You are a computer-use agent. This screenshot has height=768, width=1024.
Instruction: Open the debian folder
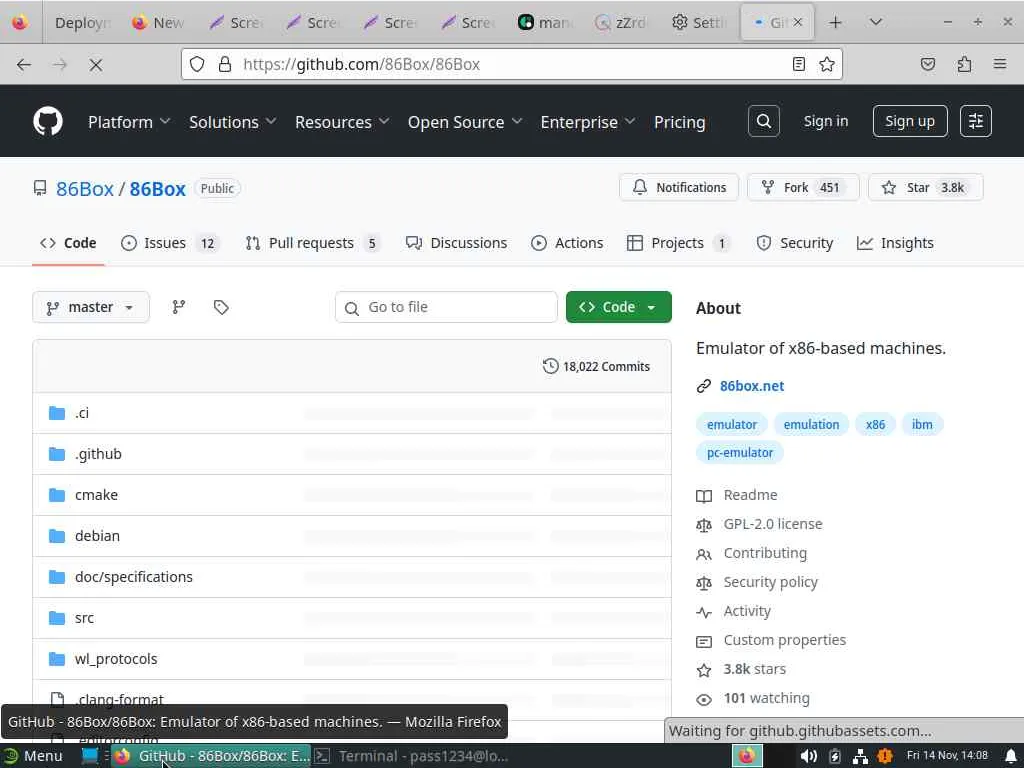tap(97, 536)
